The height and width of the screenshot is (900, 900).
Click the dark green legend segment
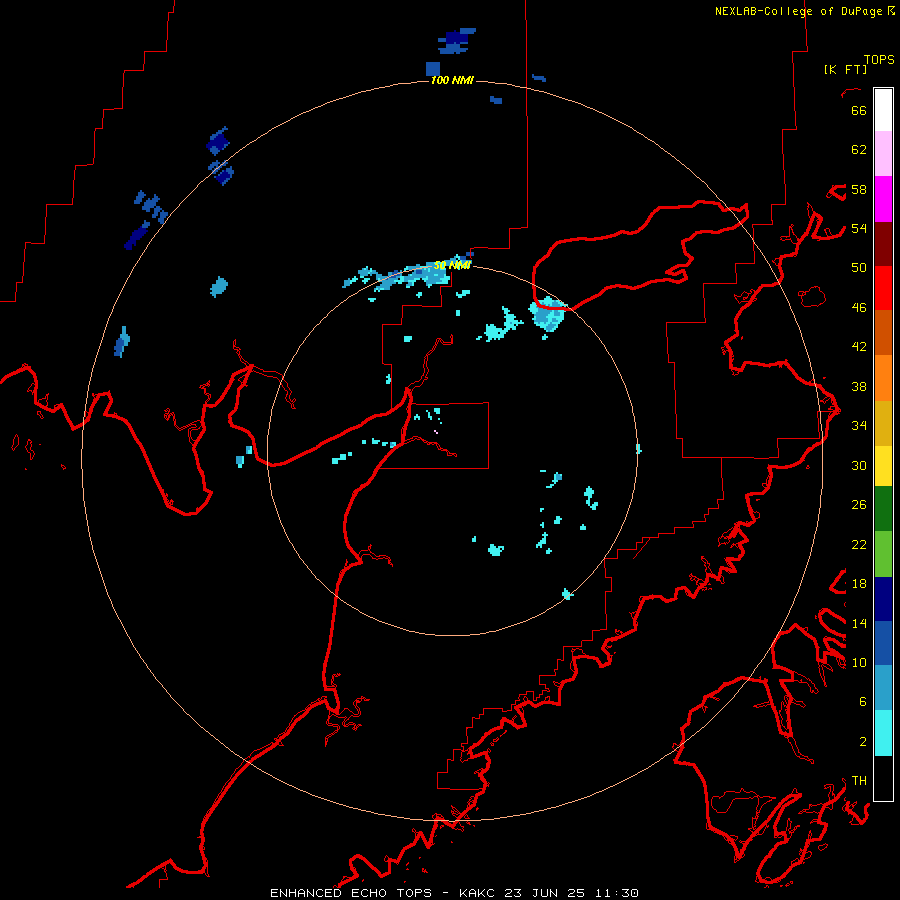(883, 509)
